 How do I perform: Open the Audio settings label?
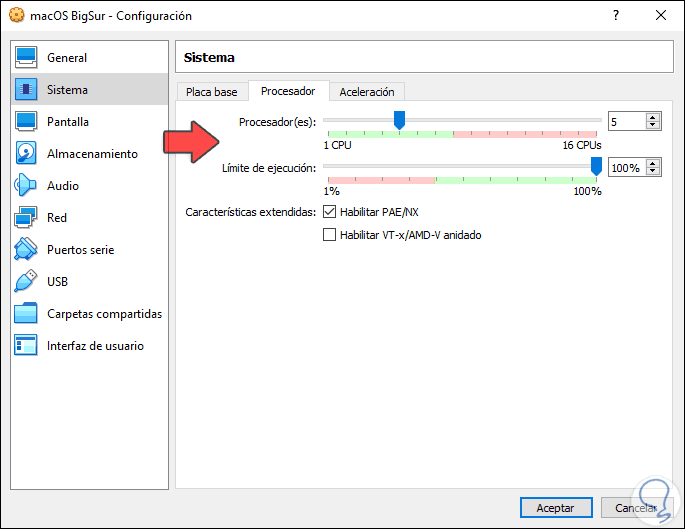tap(63, 186)
